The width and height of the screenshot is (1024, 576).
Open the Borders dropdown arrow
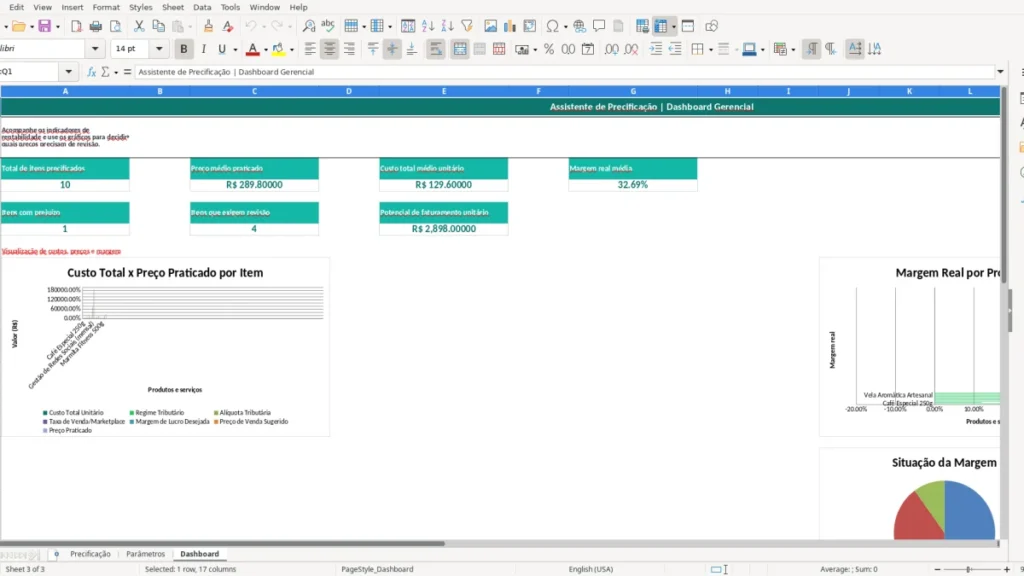coord(711,50)
